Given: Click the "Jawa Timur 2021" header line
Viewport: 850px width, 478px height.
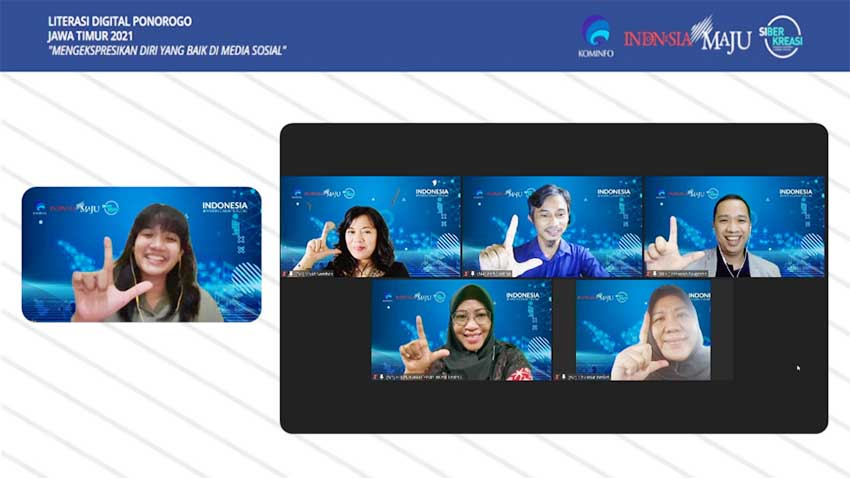Looking at the screenshot, I should pos(94,34).
